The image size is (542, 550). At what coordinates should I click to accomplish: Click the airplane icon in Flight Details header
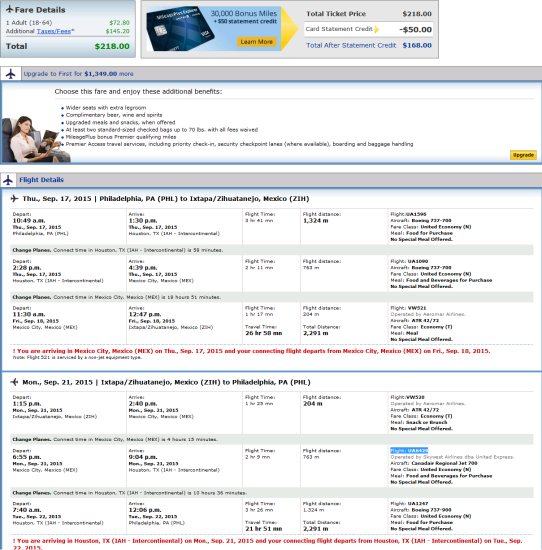pyautogui.click(x=8, y=180)
